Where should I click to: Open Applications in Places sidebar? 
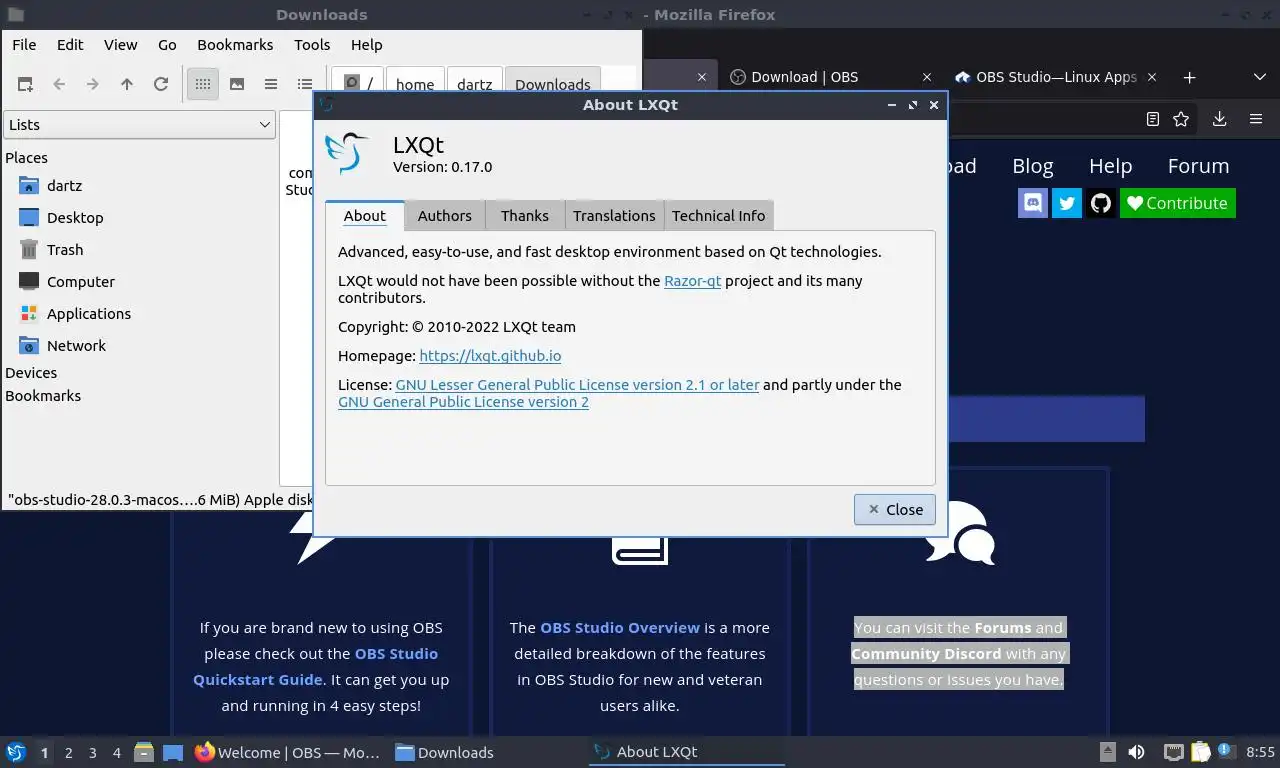point(88,314)
